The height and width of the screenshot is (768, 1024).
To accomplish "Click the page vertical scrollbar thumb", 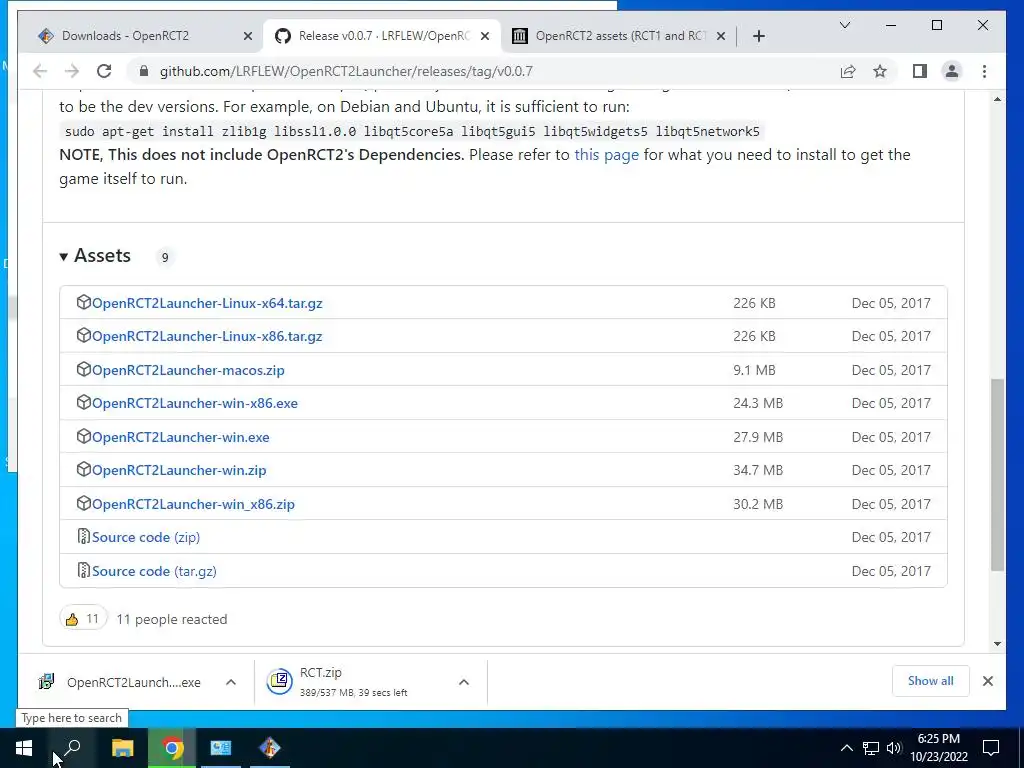I will tap(997, 475).
